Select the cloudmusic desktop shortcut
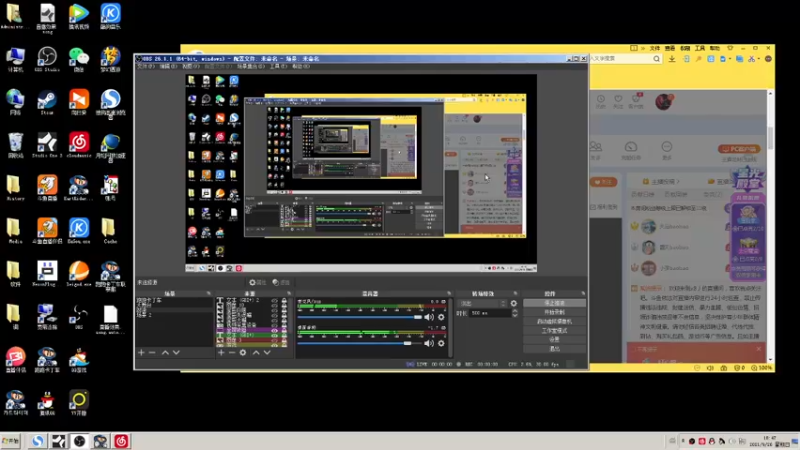 (79, 144)
